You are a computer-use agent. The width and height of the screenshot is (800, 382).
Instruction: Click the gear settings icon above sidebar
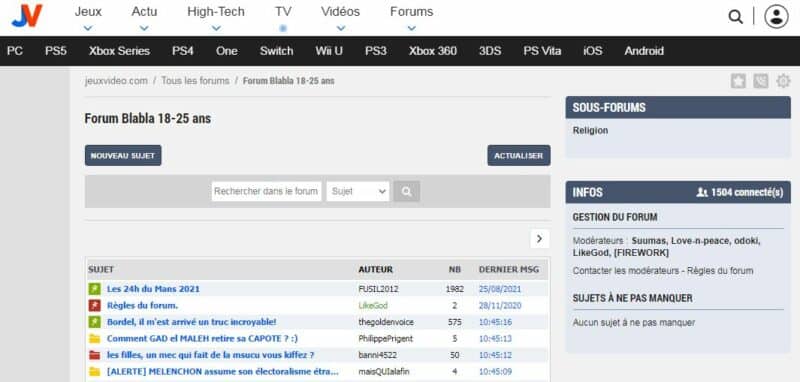tap(783, 81)
